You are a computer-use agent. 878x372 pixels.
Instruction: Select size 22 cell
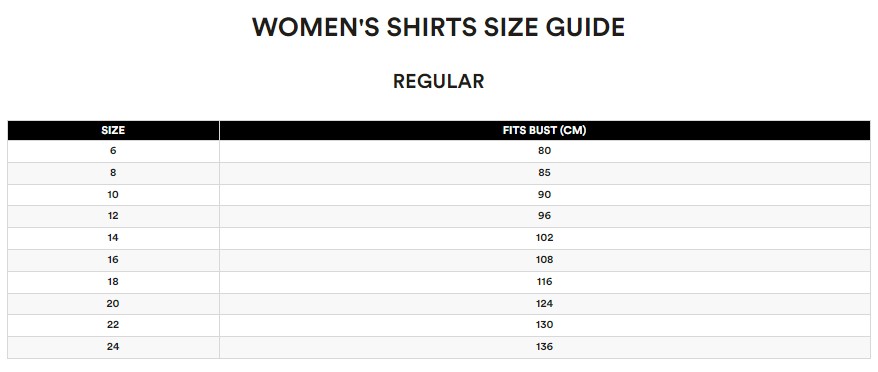pyautogui.click(x=113, y=325)
